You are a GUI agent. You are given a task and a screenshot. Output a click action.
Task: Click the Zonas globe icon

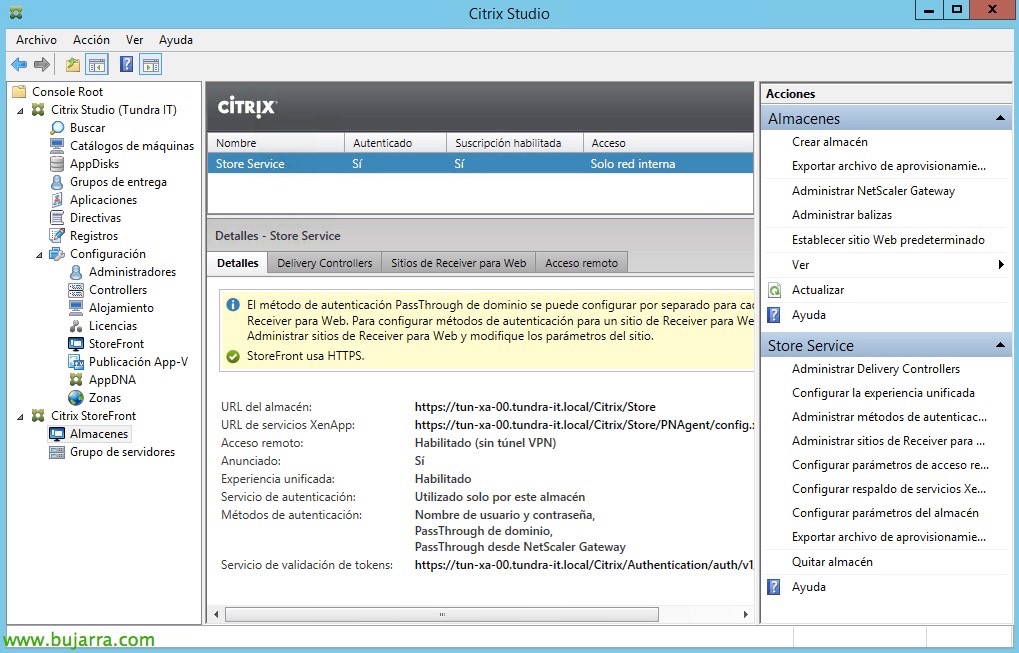pos(76,398)
